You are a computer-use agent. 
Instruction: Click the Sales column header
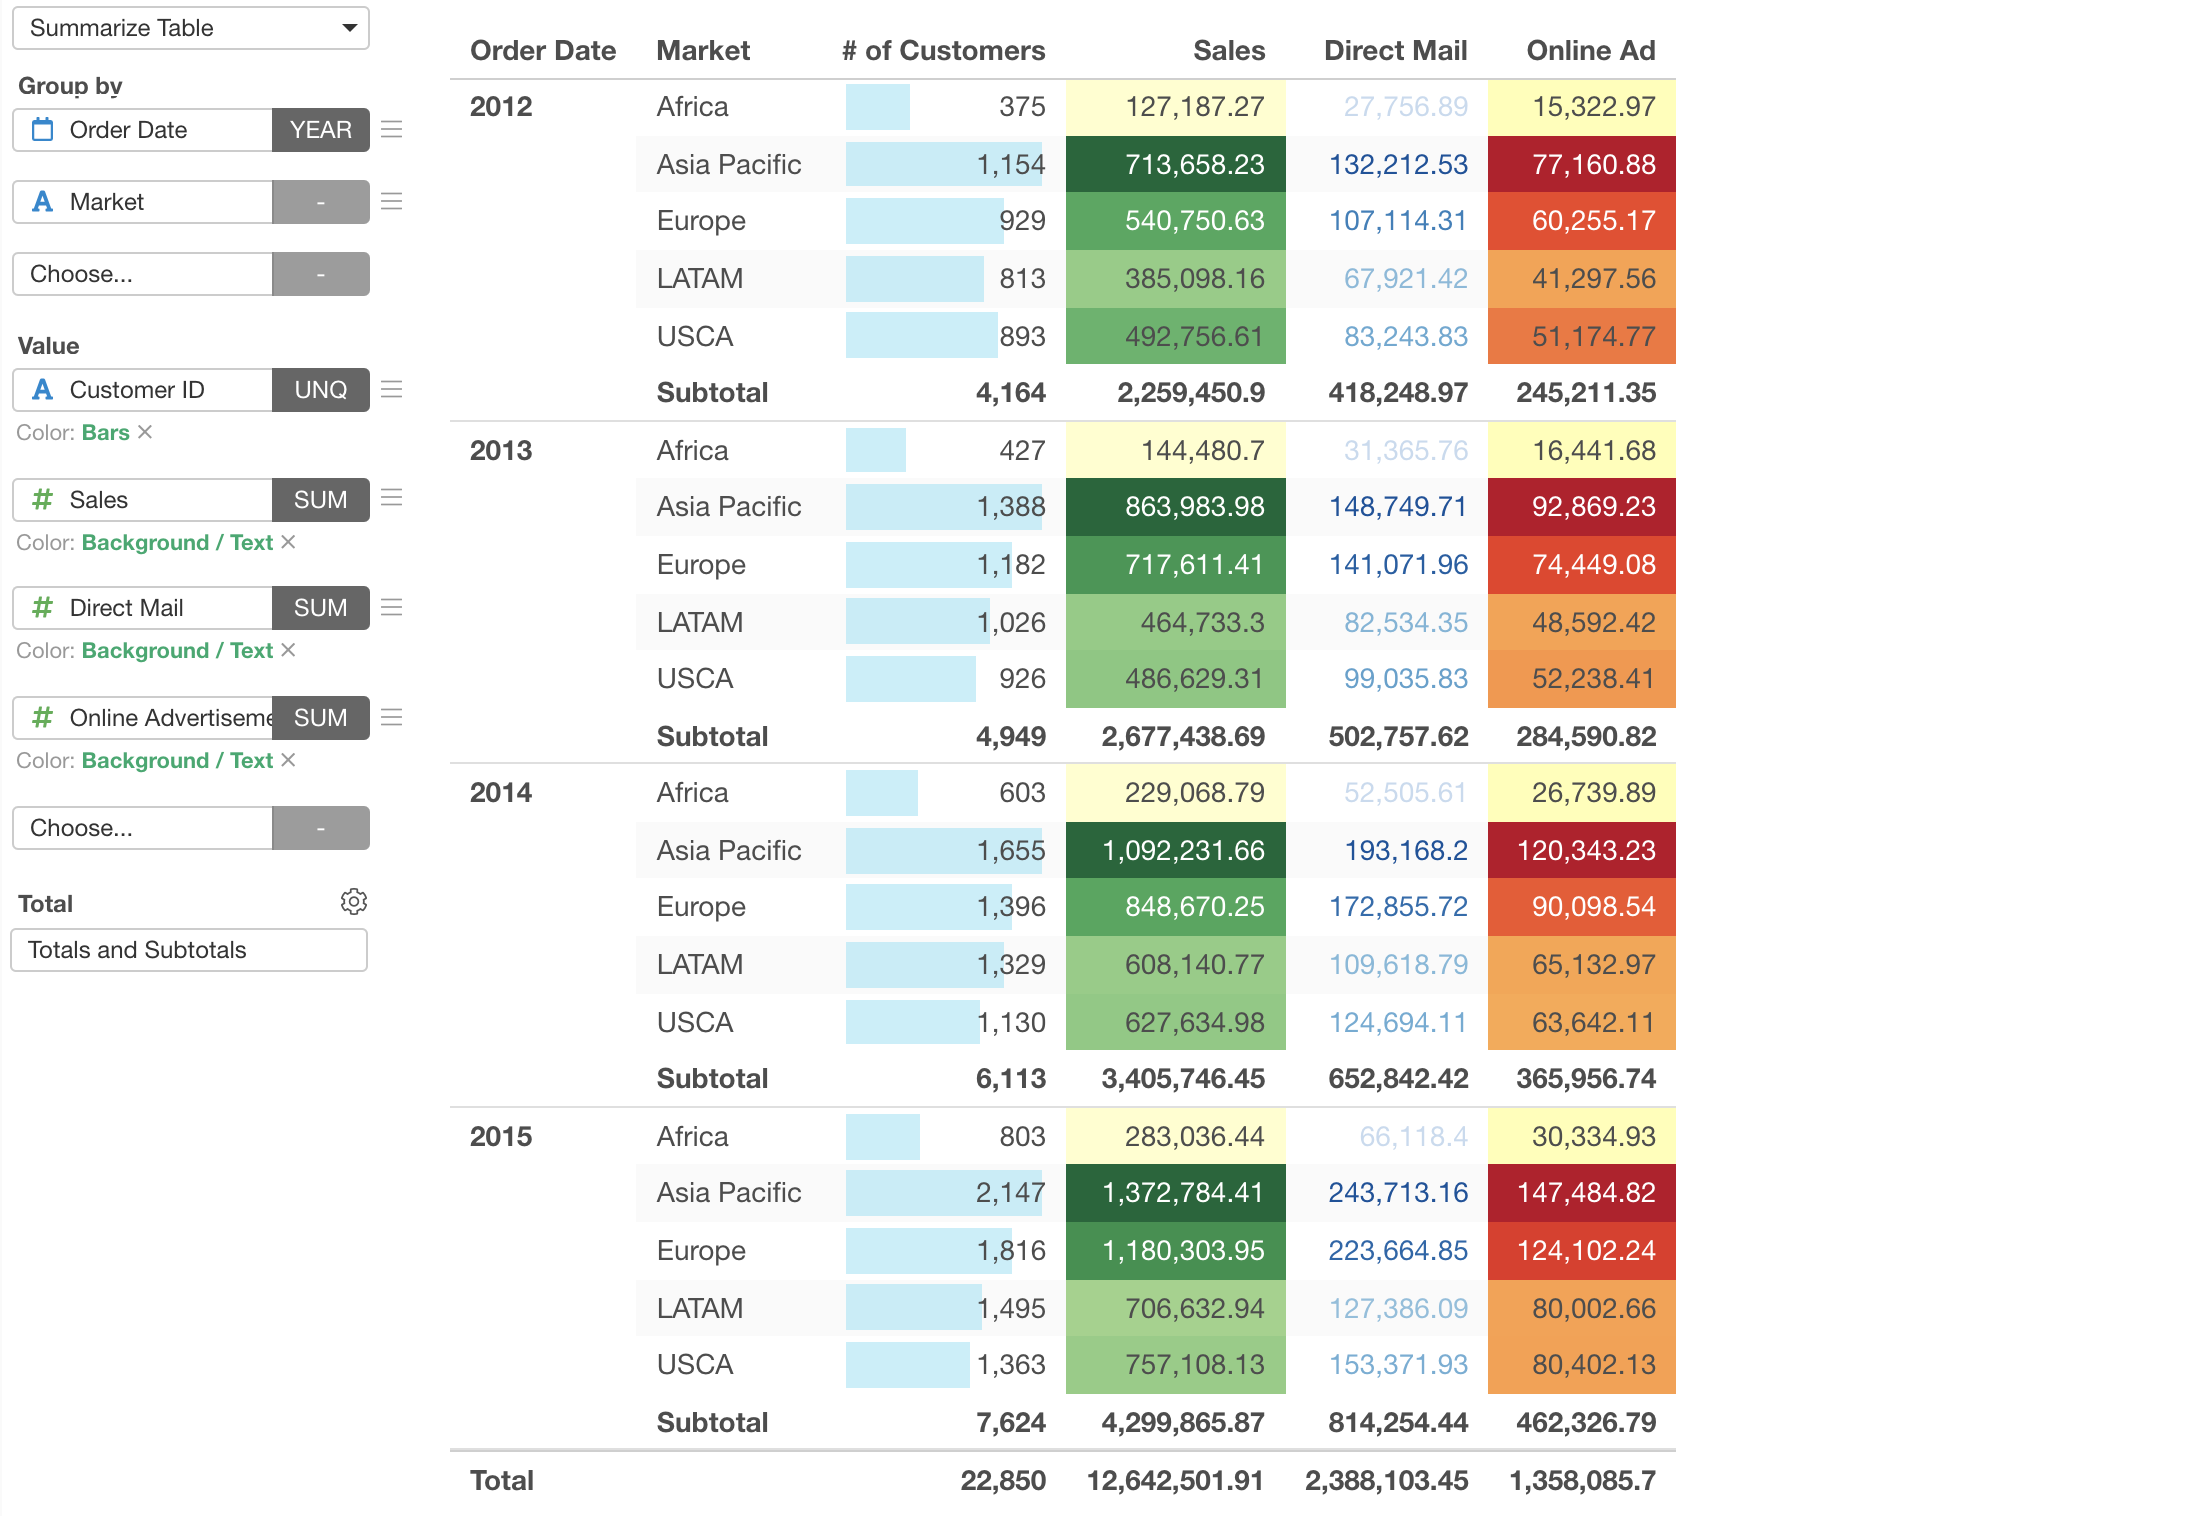click(x=1228, y=51)
